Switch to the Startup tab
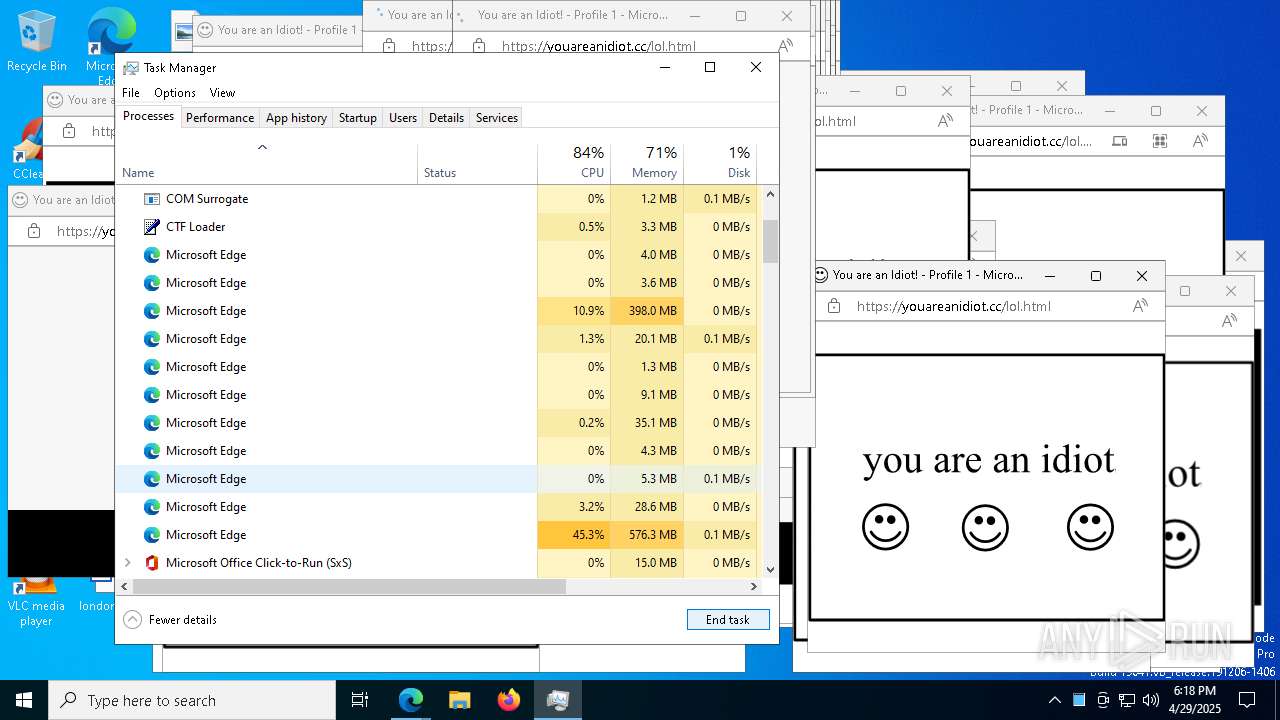 click(357, 117)
